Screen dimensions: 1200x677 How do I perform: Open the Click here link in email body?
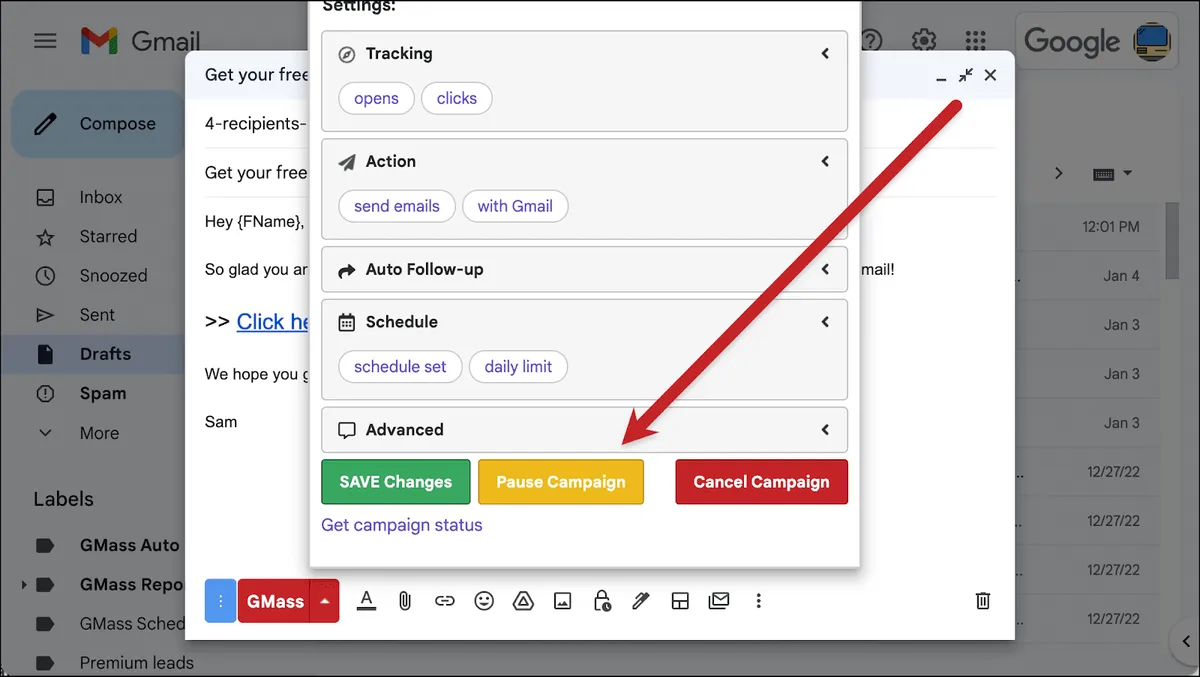273,321
